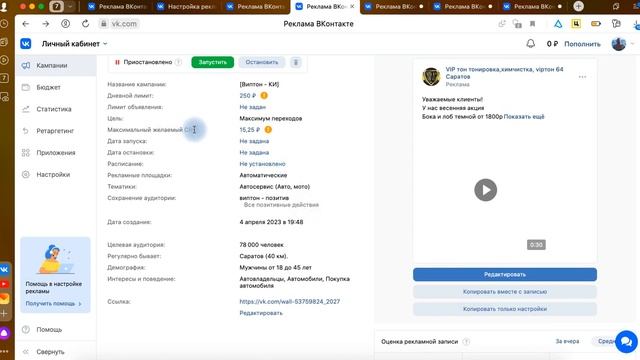
Task: Select the За вчера period
Action: point(567,341)
